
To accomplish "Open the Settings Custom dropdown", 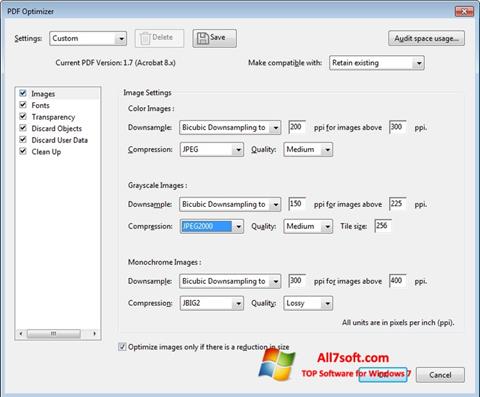I will pos(88,38).
